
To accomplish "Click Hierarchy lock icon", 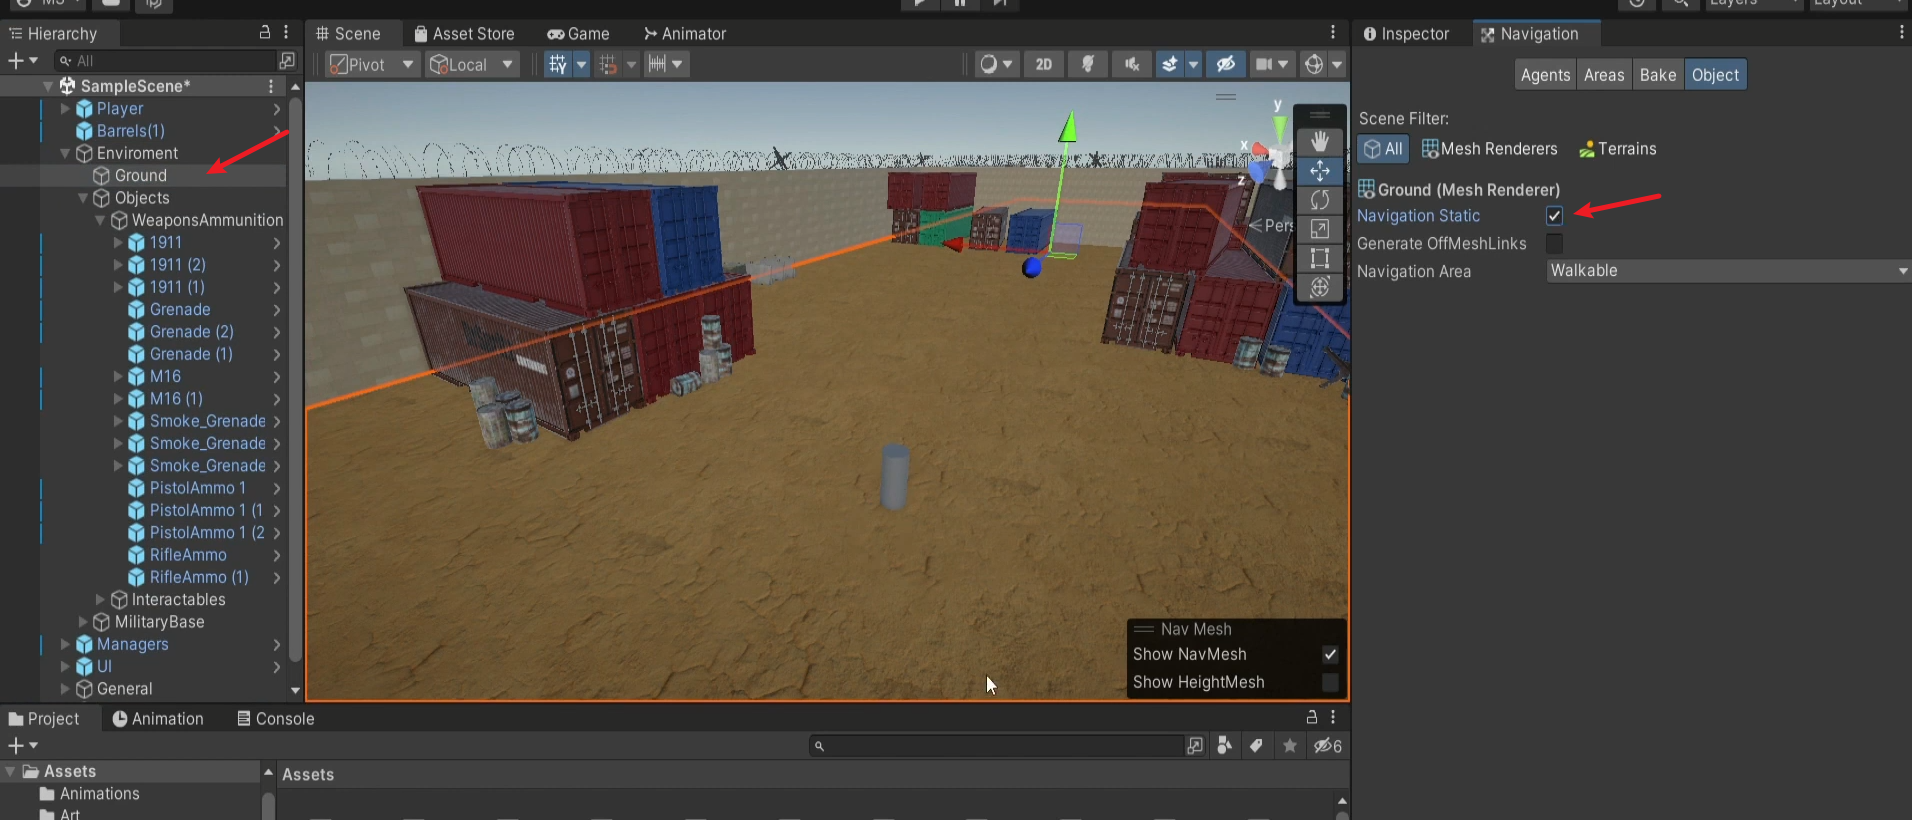I will (x=264, y=33).
